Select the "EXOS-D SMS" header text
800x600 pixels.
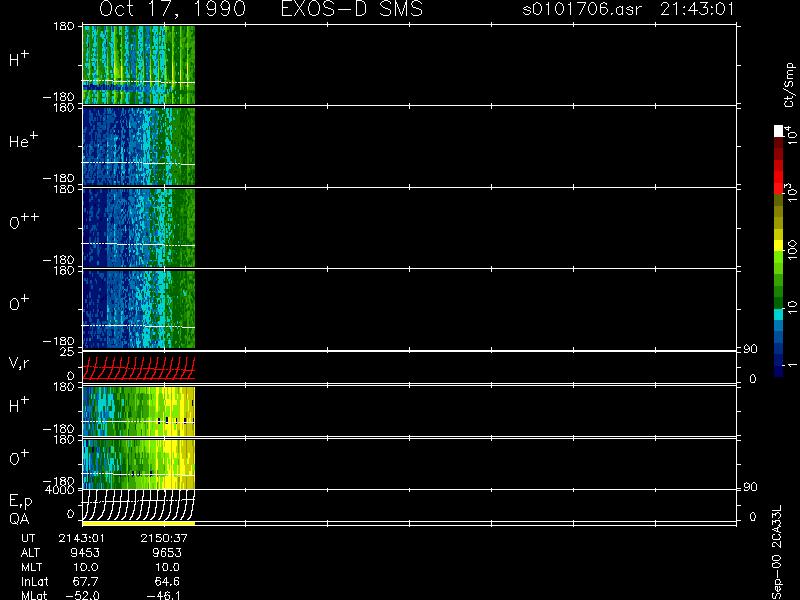pos(352,9)
